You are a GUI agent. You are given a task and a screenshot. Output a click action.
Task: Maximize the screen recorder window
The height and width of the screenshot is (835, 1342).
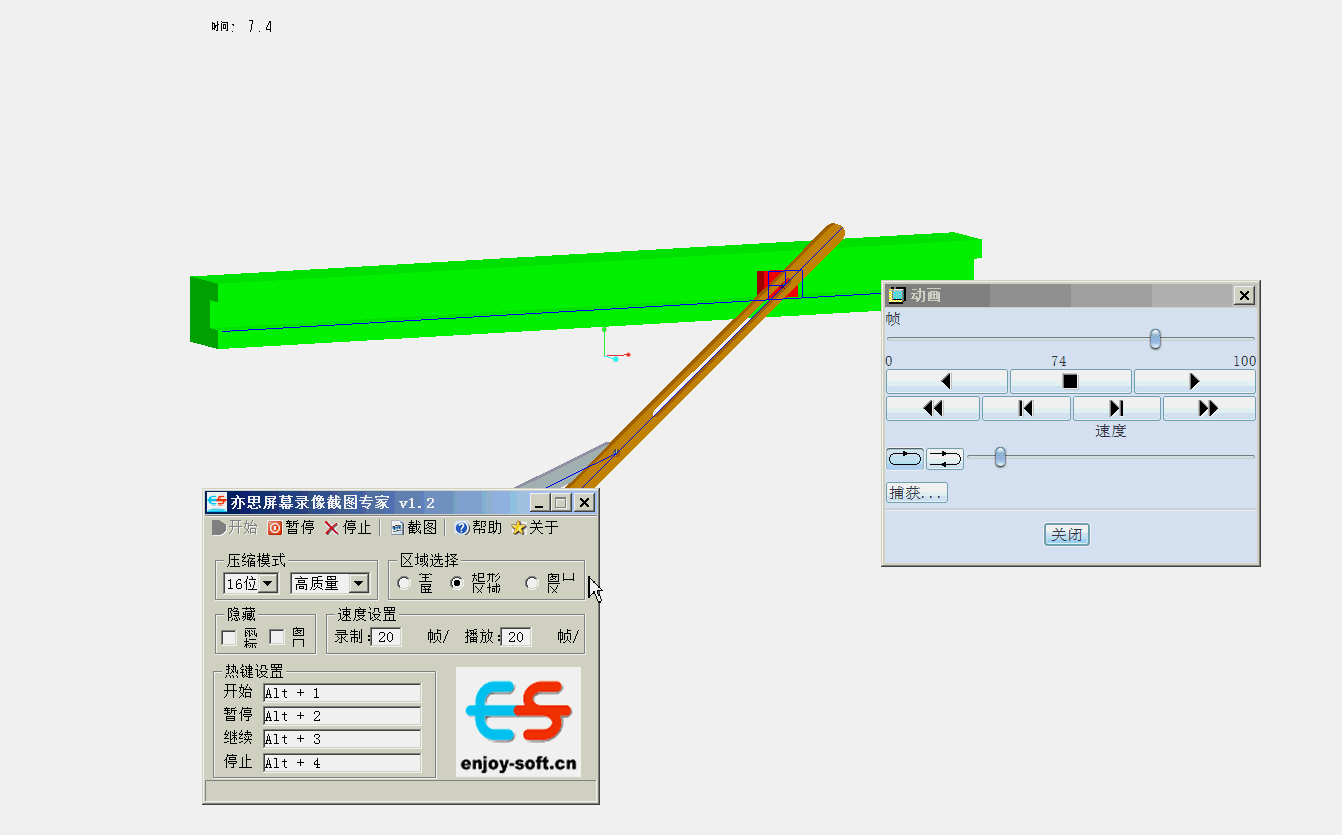point(561,502)
